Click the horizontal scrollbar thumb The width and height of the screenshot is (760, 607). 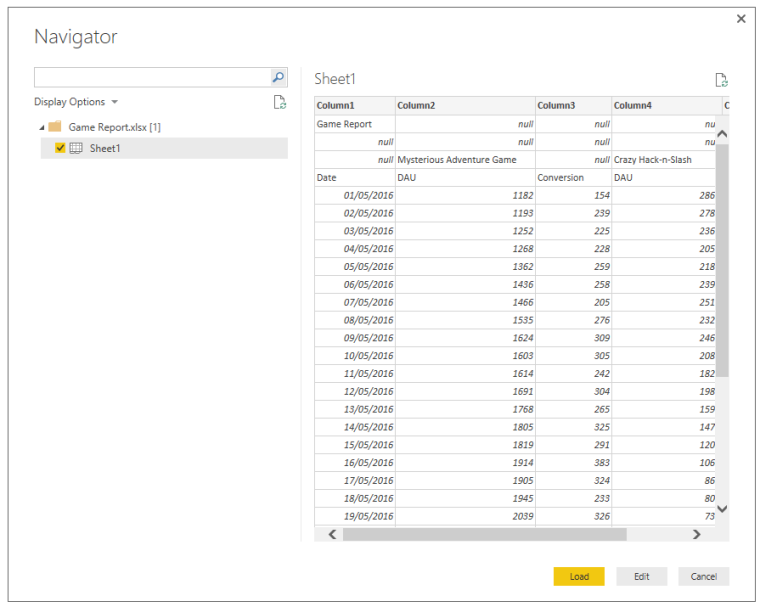[485, 534]
